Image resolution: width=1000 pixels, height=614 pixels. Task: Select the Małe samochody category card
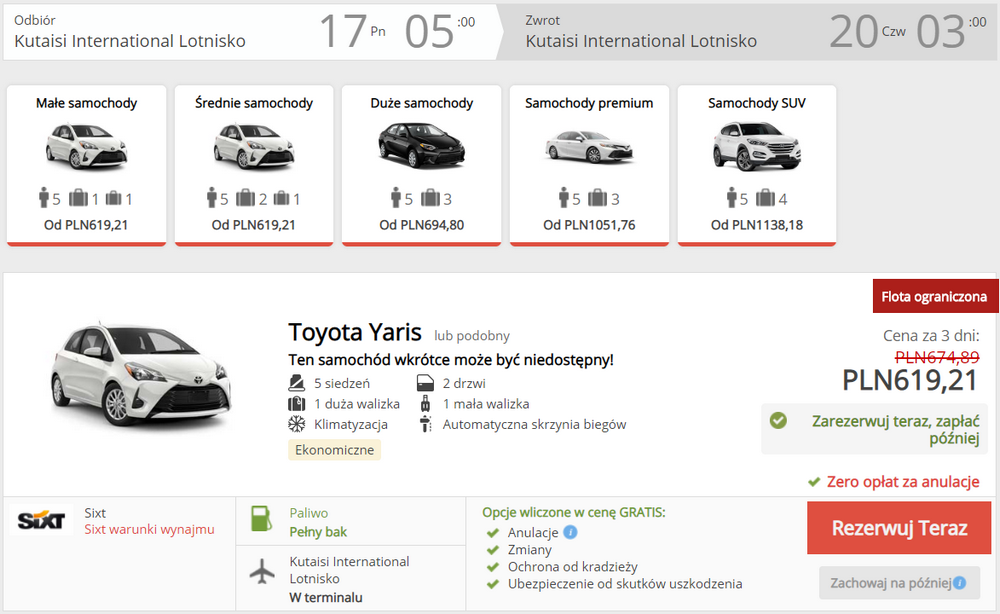click(86, 165)
